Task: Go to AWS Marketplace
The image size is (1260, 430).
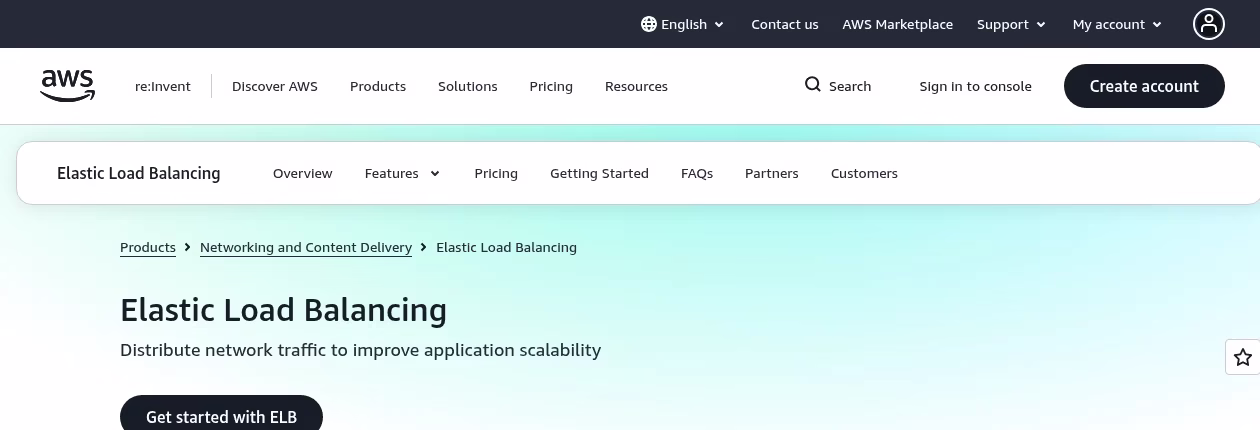Action: 898,24
